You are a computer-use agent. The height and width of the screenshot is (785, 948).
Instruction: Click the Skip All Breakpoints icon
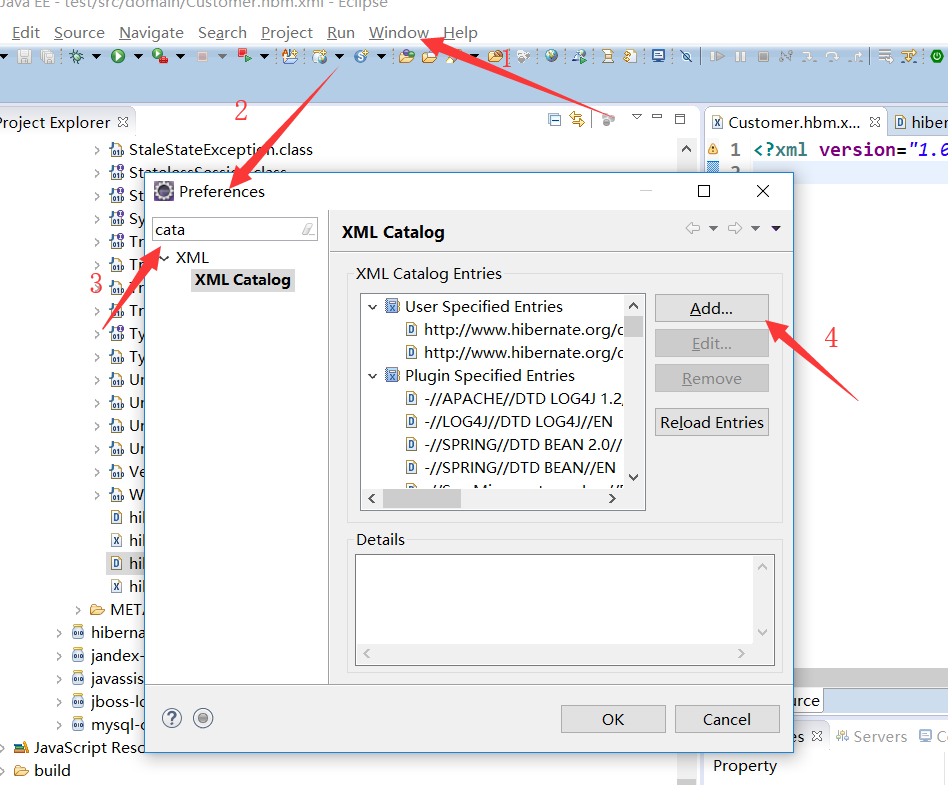[x=686, y=56]
